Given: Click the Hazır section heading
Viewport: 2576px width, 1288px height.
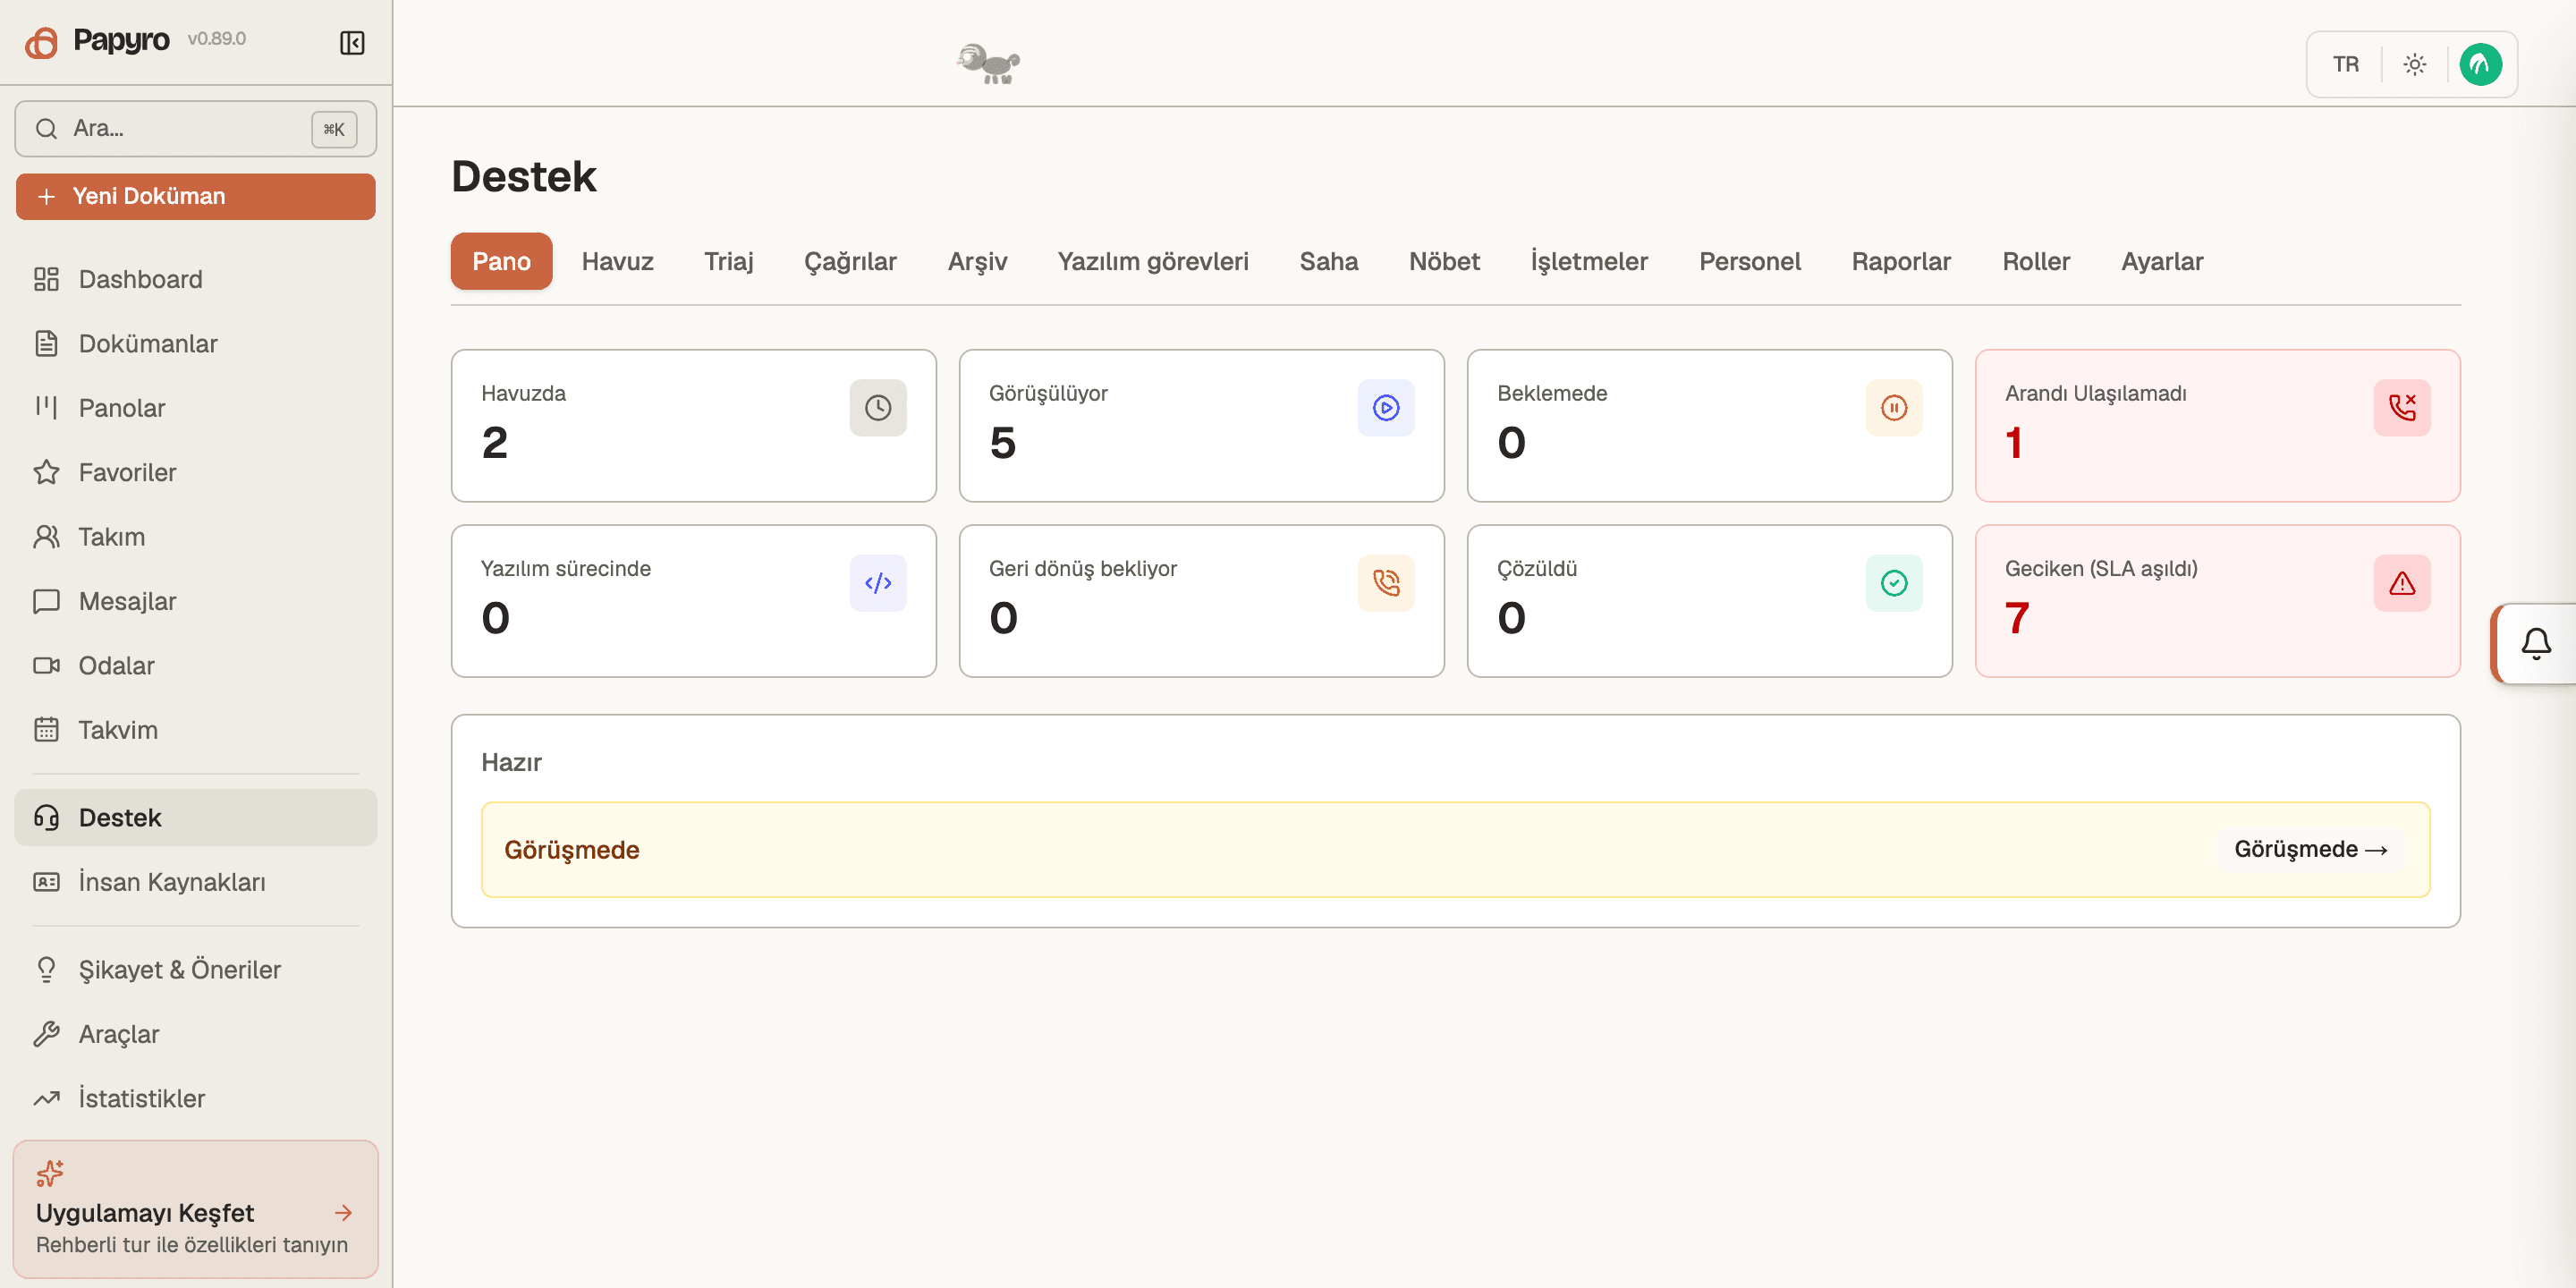Looking at the screenshot, I should tap(511, 762).
